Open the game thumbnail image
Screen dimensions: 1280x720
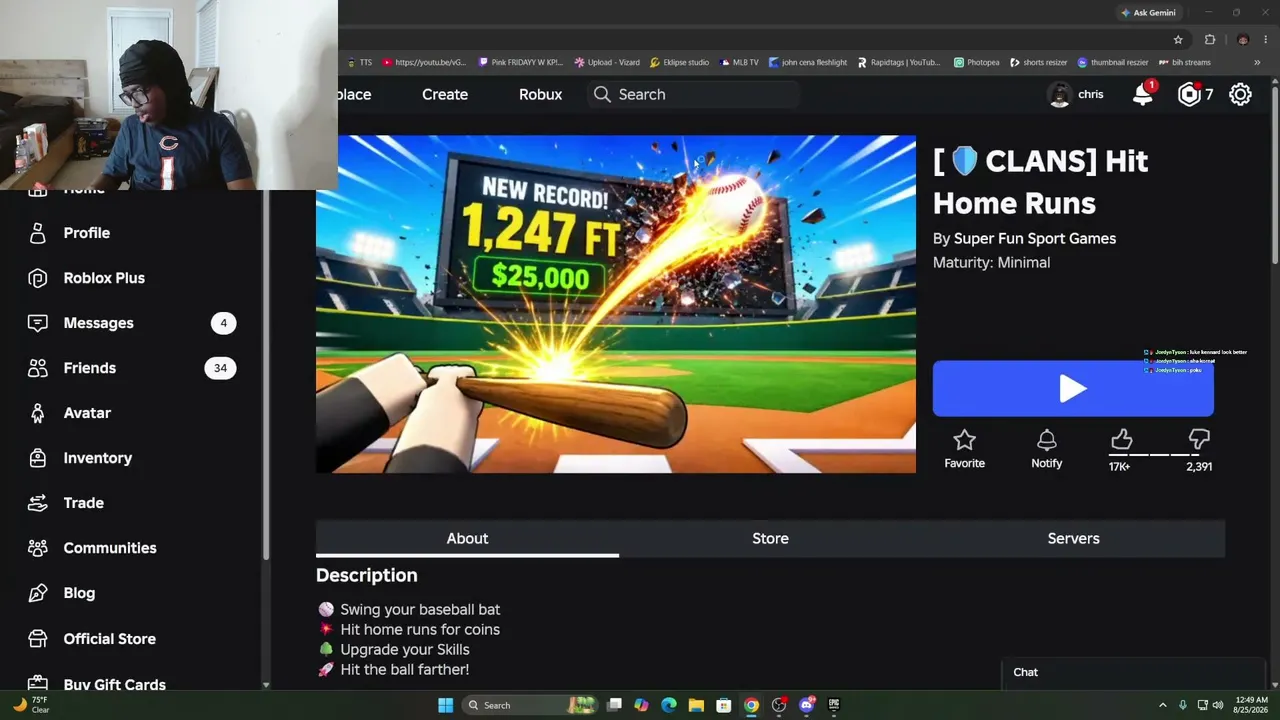pos(616,304)
